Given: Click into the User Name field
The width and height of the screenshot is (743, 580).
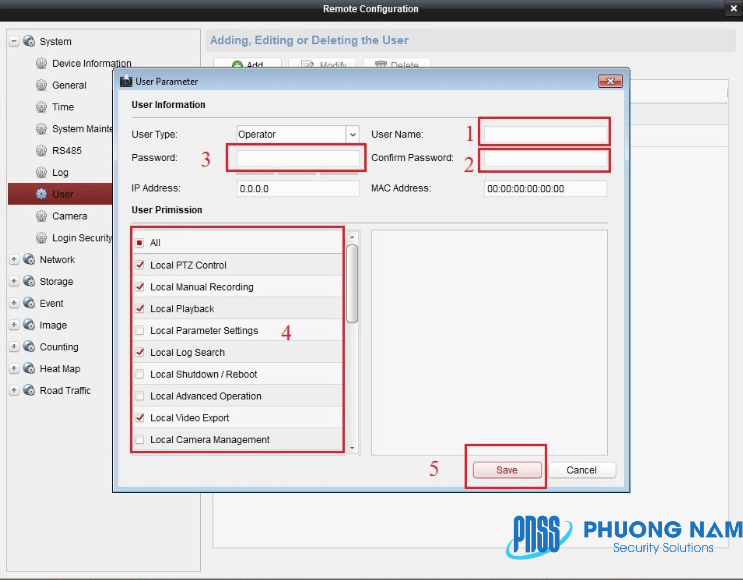Looking at the screenshot, I should tap(545, 134).
